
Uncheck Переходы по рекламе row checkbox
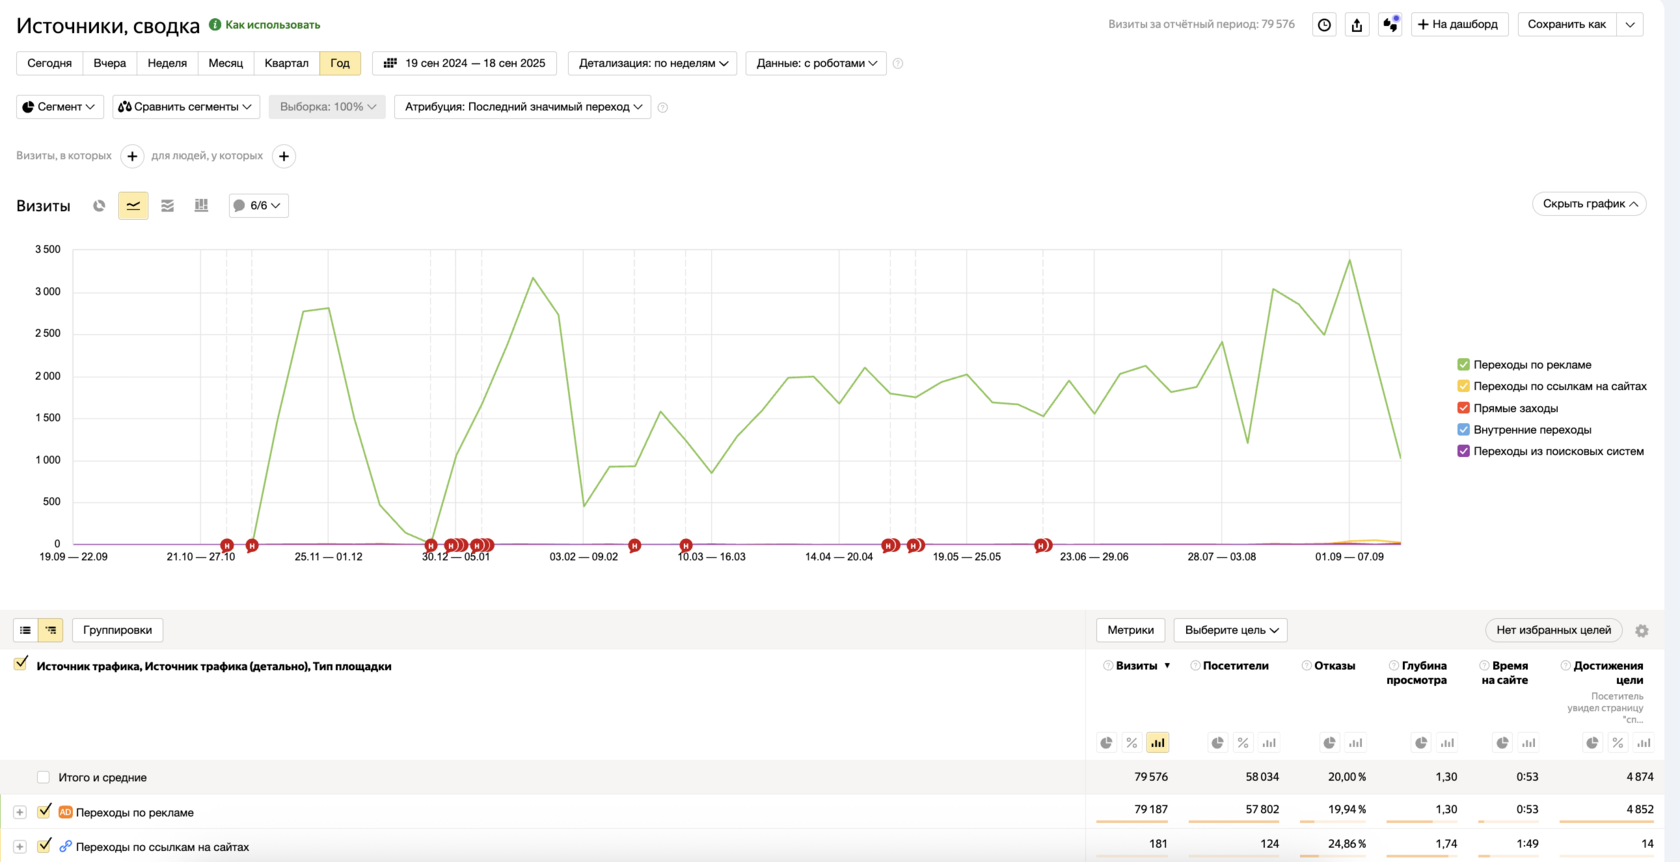click(x=44, y=811)
